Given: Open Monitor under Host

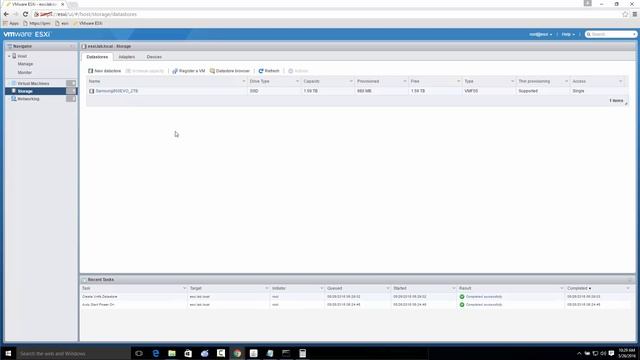Looking at the screenshot, I should [24, 72].
